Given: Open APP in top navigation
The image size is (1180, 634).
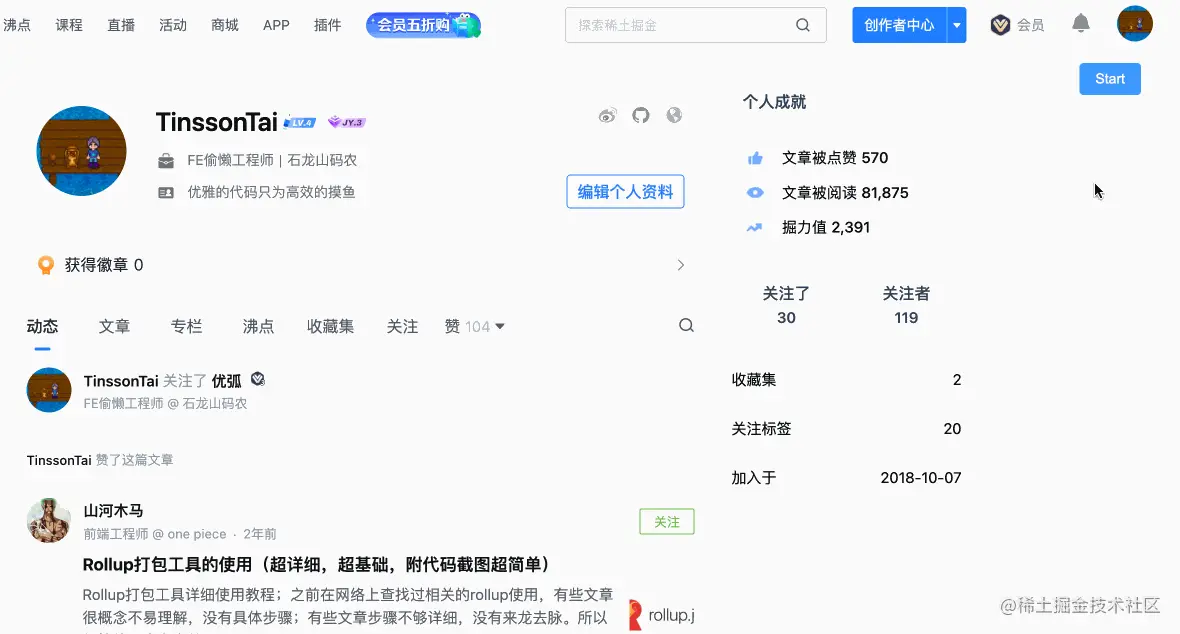Looking at the screenshot, I should click(x=276, y=25).
